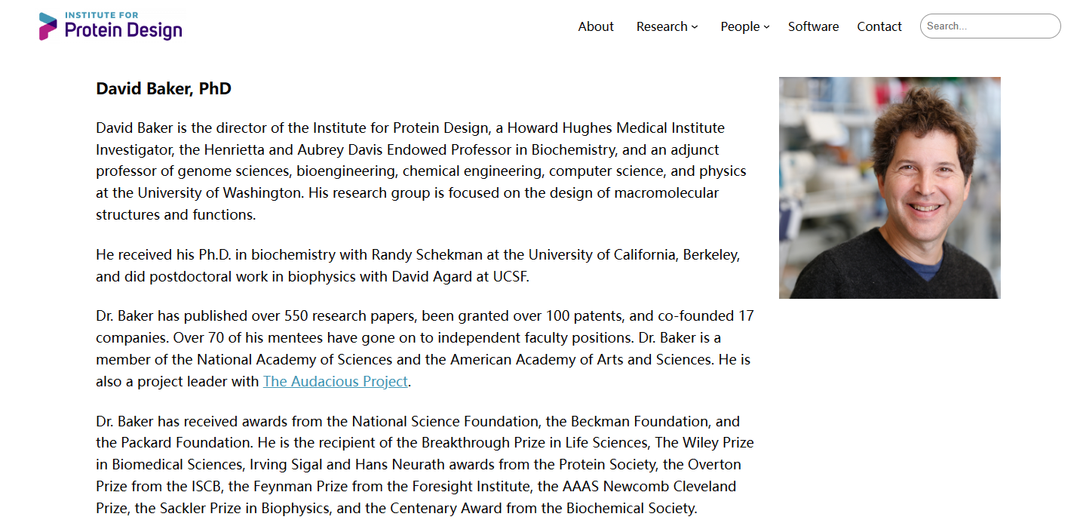Click paragraph starting "Dr. Baker has received awards"
The height and width of the screenshot is (529, 1080).
click(x=425, y=464)
